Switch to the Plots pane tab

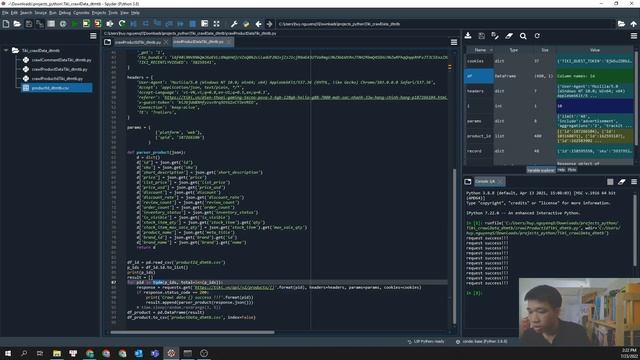pyautogui.click(x=572, y=170)
